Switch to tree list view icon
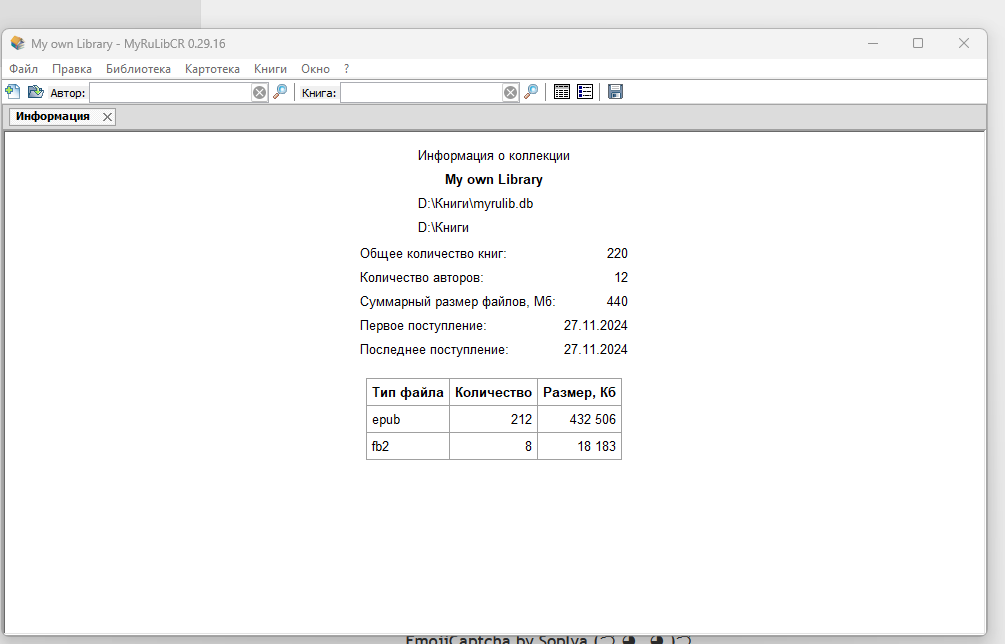Image resolution: width=1005 pixels, height=644 pixels. point(585,92)
